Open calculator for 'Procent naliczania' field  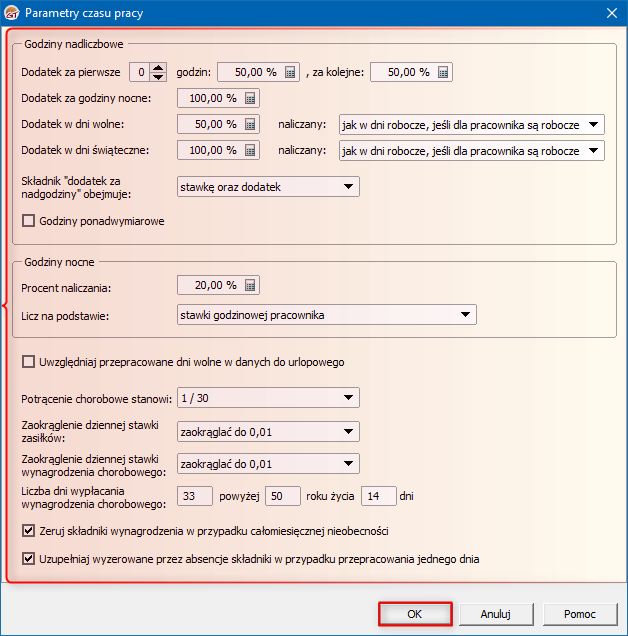pos(250,285)
